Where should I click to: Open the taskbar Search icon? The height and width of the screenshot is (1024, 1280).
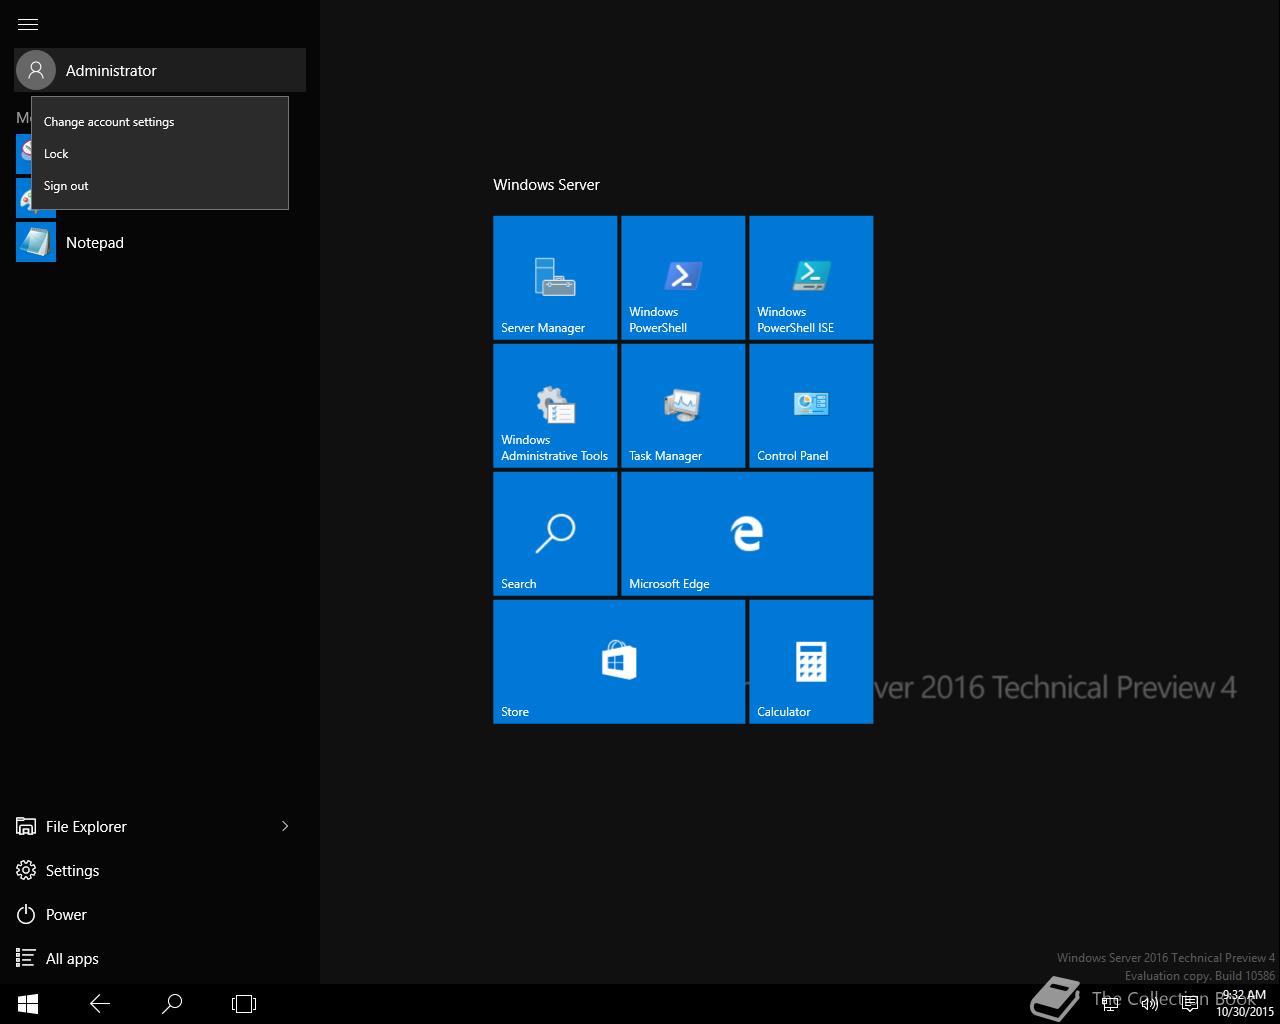coord(172,1003)
